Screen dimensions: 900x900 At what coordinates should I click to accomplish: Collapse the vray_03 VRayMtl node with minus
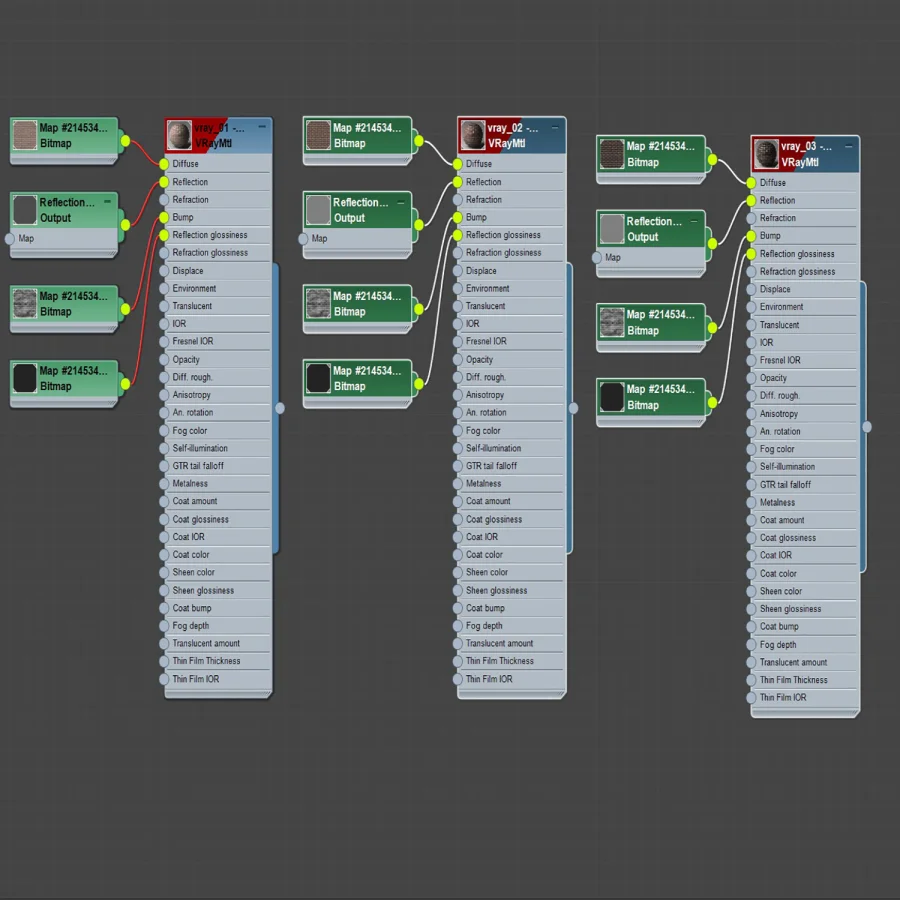click(848, 146)
